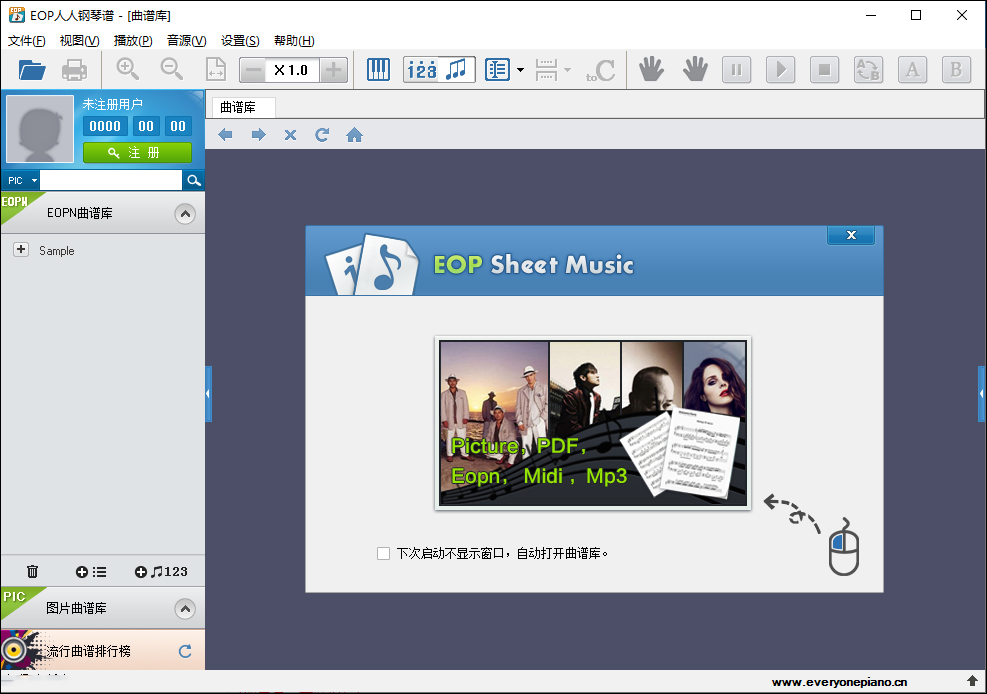Click the open file folder icon
Image resolution: width=987 pixels, height=694 pixels.
click(32, 70)
